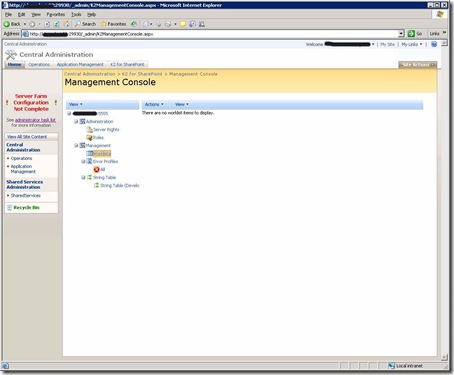Viewport: 454px width, 375px height.
Task: Open the History icon in the toolbar
Action: click(x=134, y=24)
